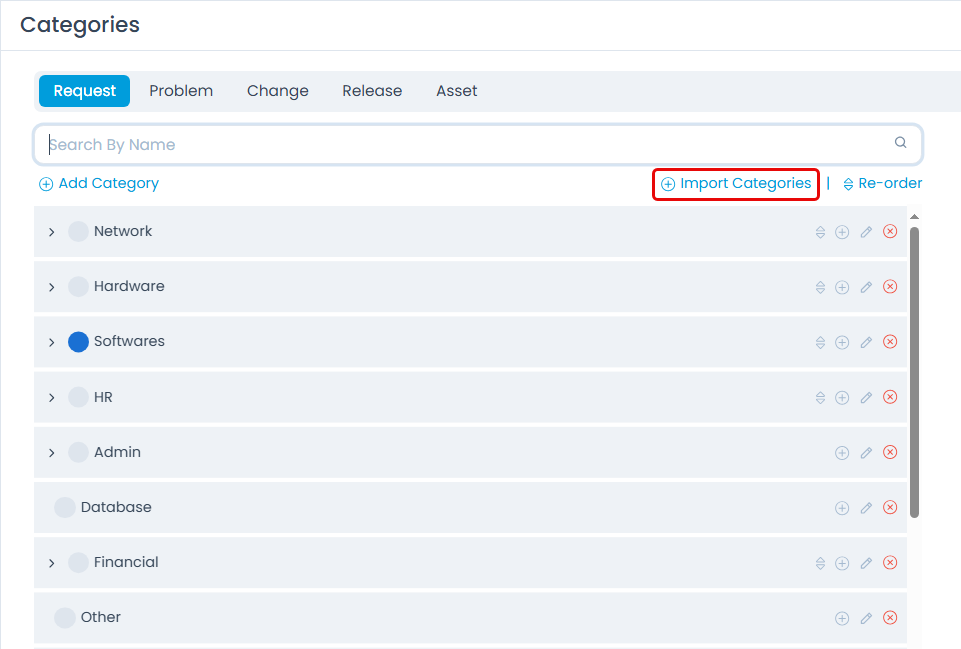This screenshot has width=961, height=649.
Task: Open the re-order icon on the HR row
Action: [819, 396]
